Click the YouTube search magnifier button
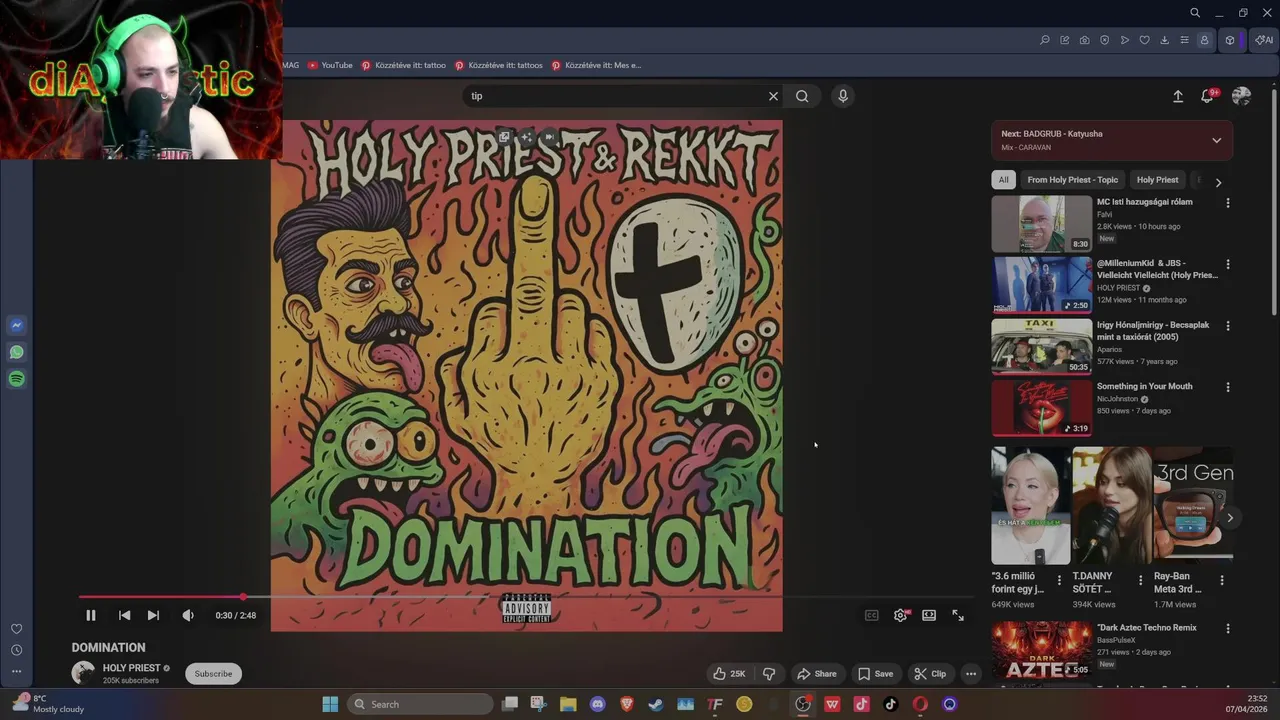 click(x=802, y=96)
